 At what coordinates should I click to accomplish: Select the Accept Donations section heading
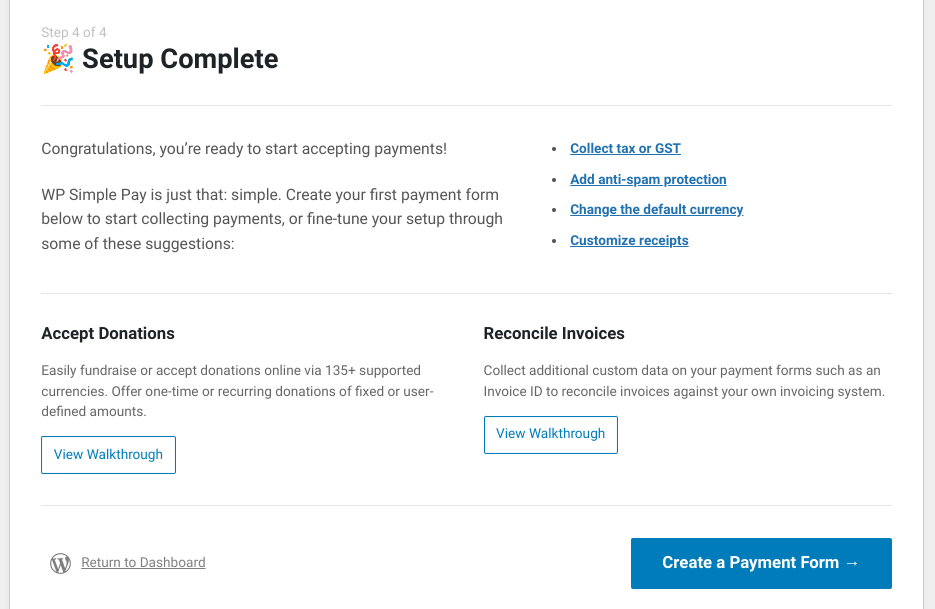click(x=108, y=333)
